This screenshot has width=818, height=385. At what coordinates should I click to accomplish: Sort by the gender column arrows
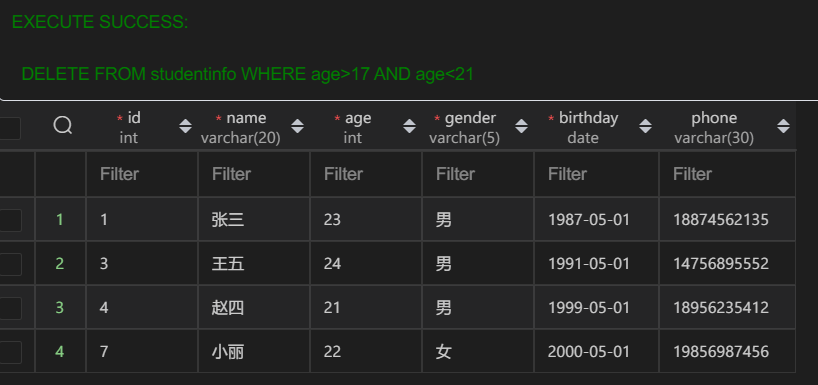tap(521, 126)
